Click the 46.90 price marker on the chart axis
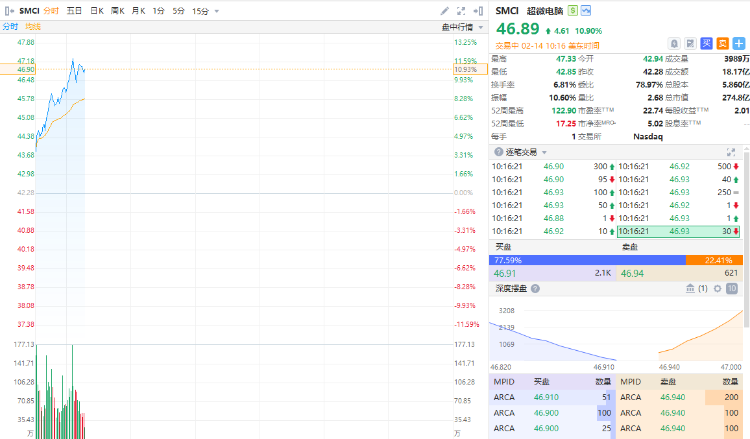750x439 pixels. [x=18, y=69]
